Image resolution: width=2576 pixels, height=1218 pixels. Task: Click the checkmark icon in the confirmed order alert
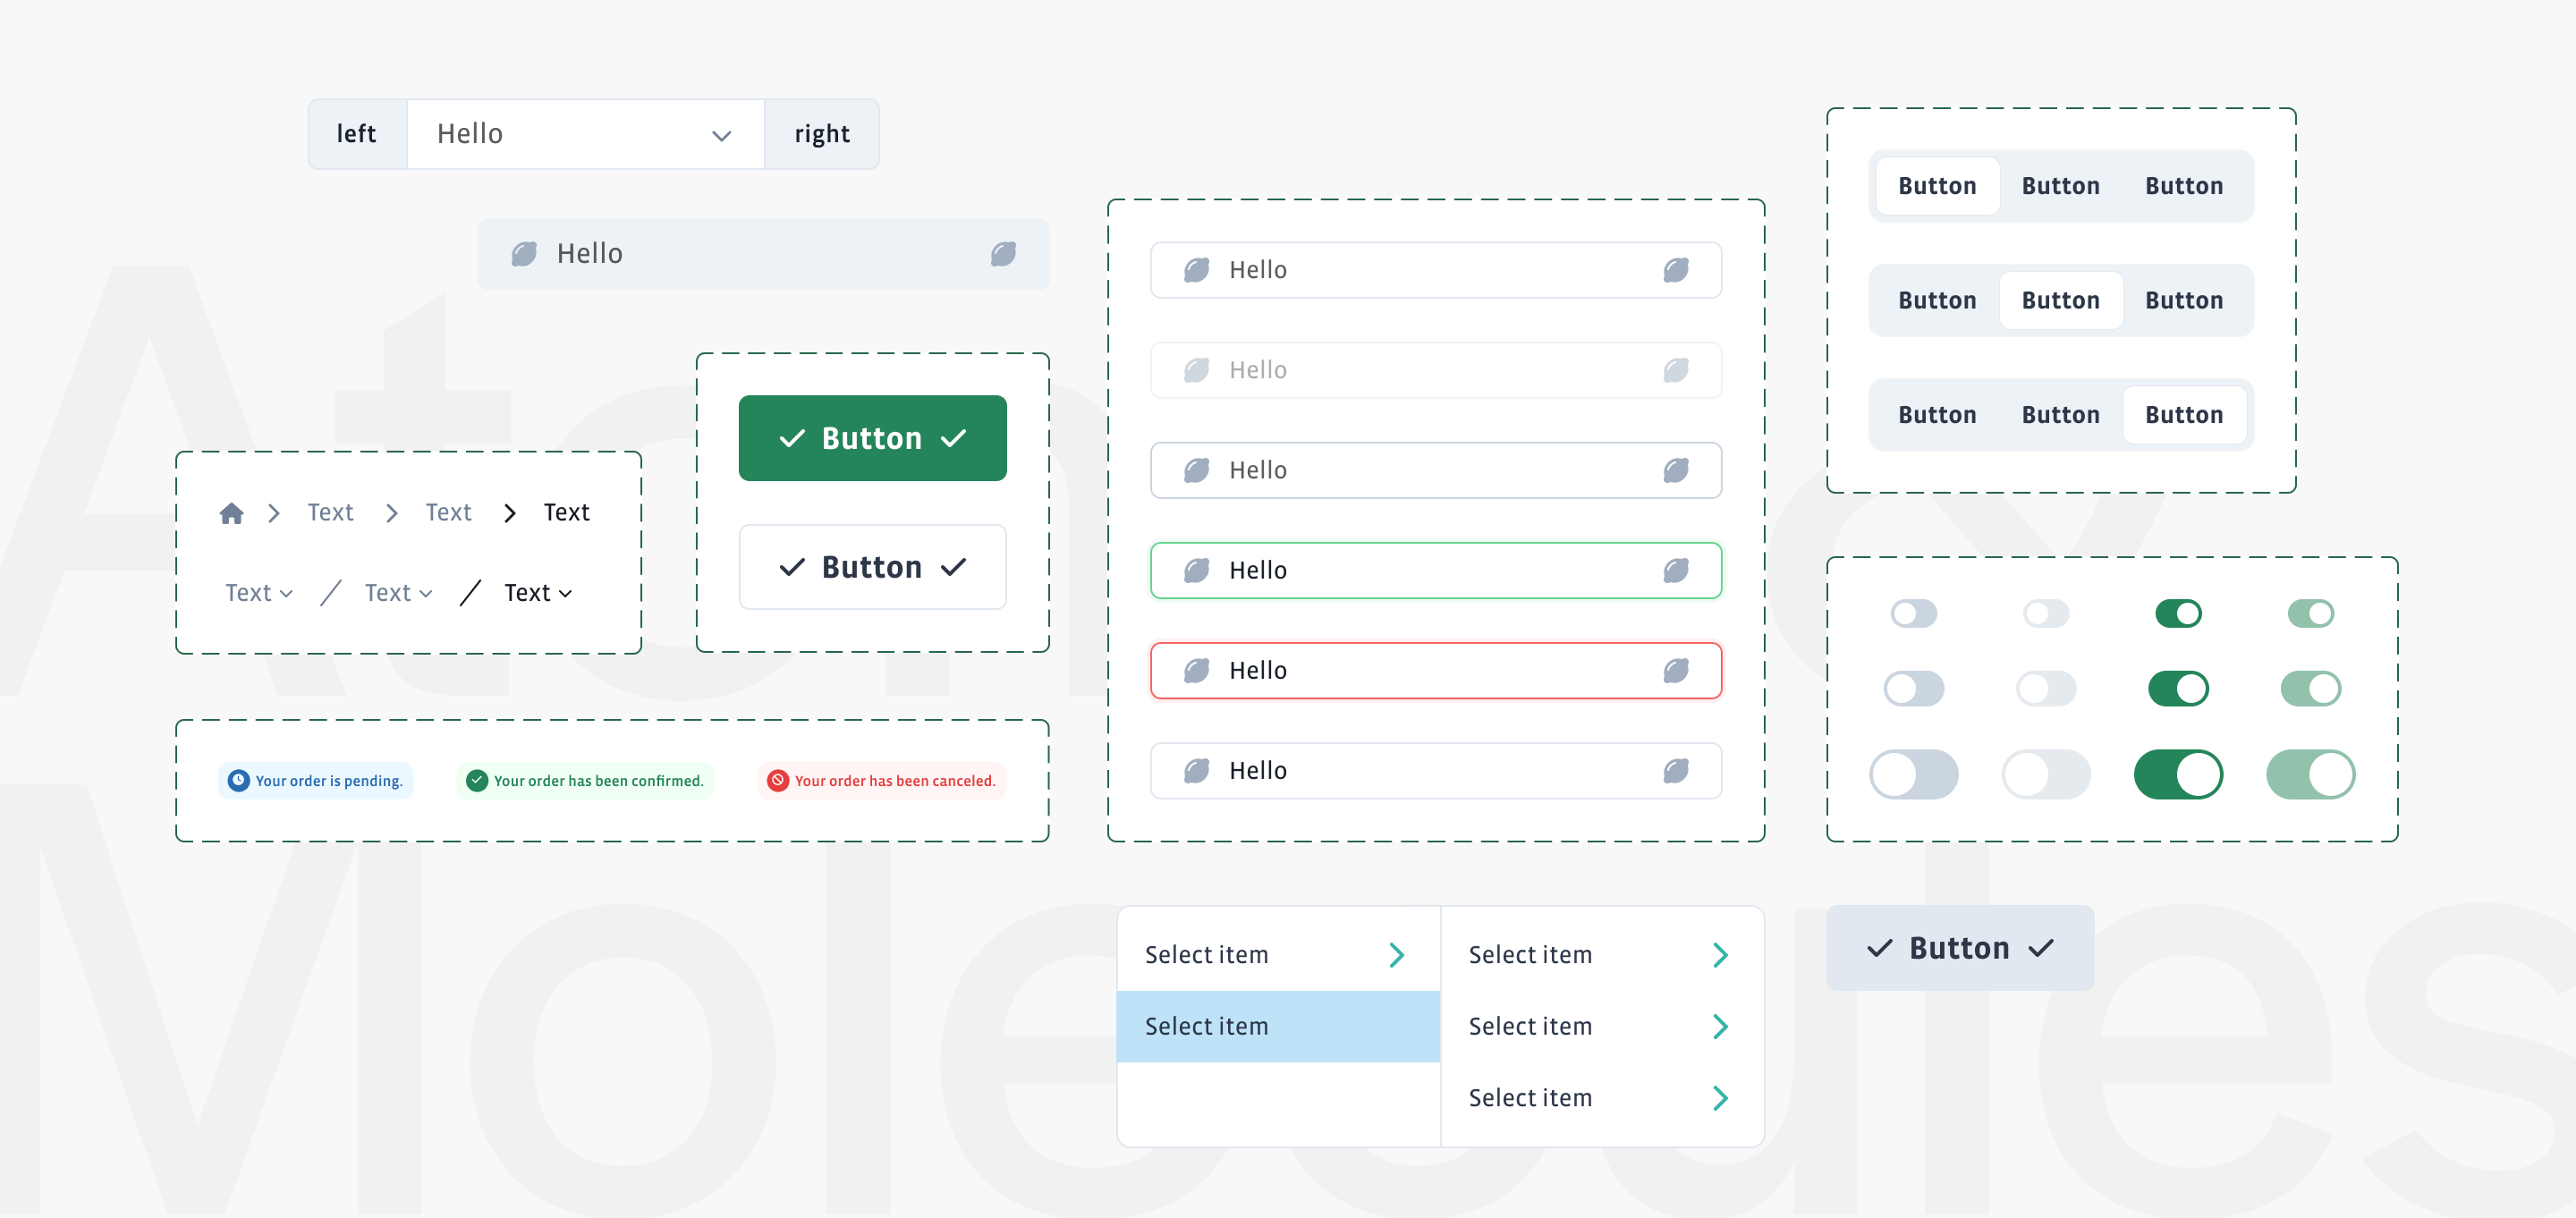click(477, 781)
